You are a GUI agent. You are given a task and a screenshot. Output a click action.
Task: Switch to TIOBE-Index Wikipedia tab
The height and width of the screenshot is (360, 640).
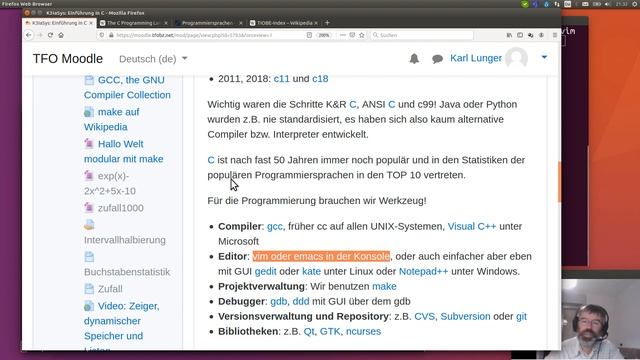tap(284, 23)
